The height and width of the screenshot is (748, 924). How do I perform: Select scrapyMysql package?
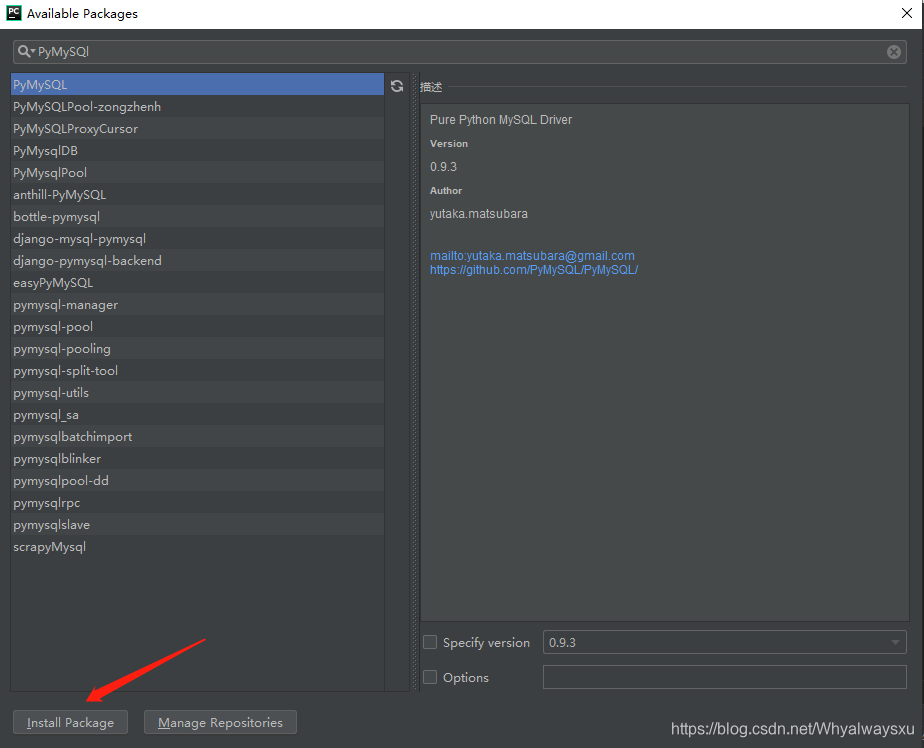pos(197,546)
